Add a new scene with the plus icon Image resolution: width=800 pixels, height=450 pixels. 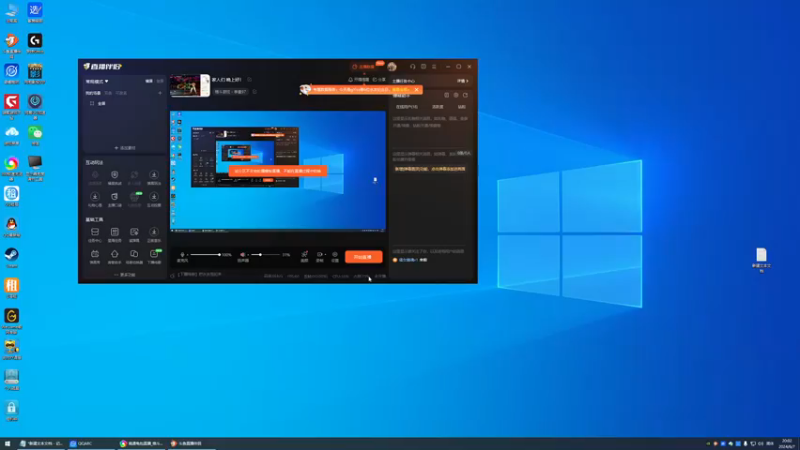160,93
